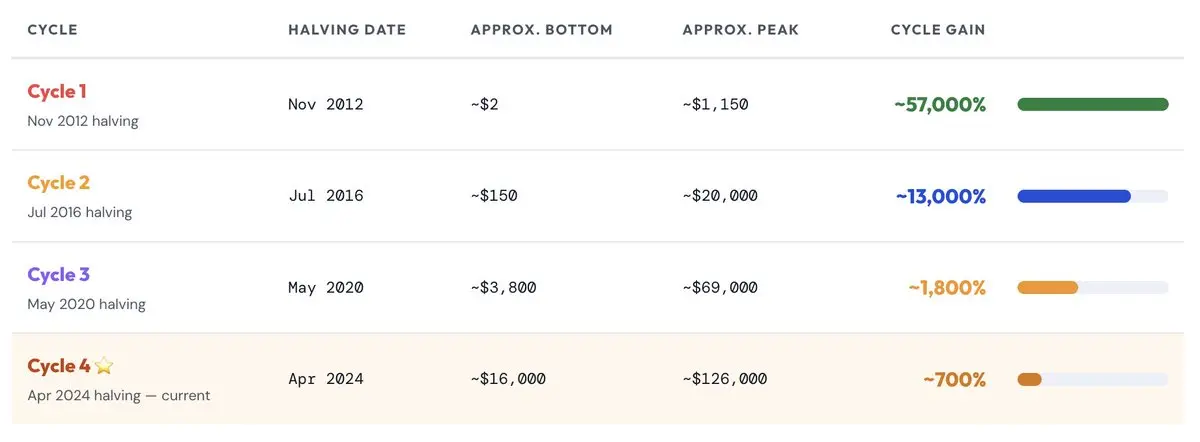Click the Jul 2016 halving date cell
Image resolution: width=1200 pixels, height=442 pixels.
[326, 196]
